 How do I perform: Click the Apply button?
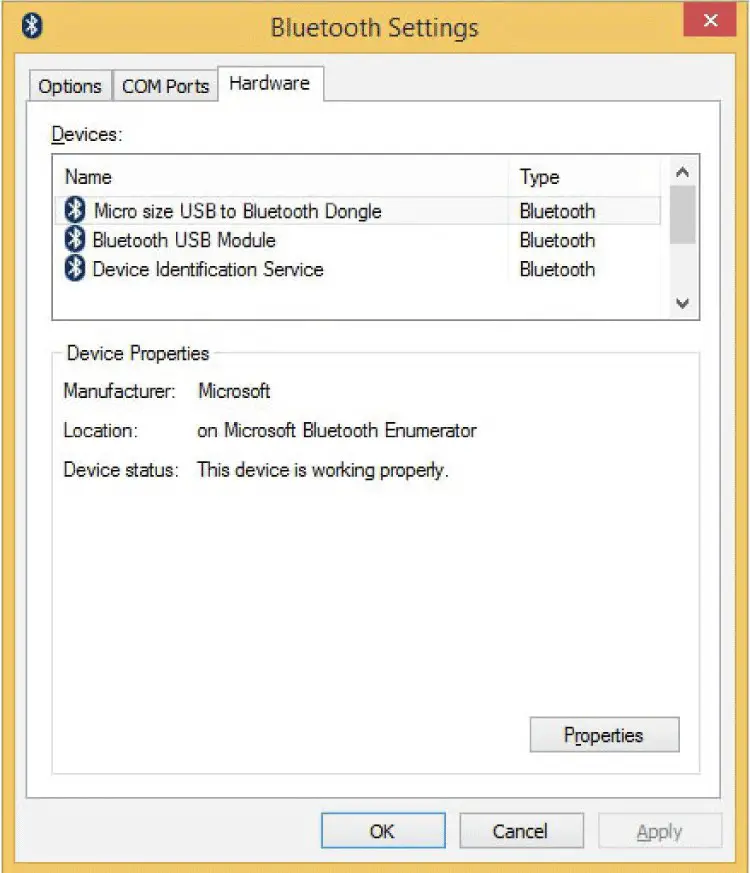pos(659,831)
